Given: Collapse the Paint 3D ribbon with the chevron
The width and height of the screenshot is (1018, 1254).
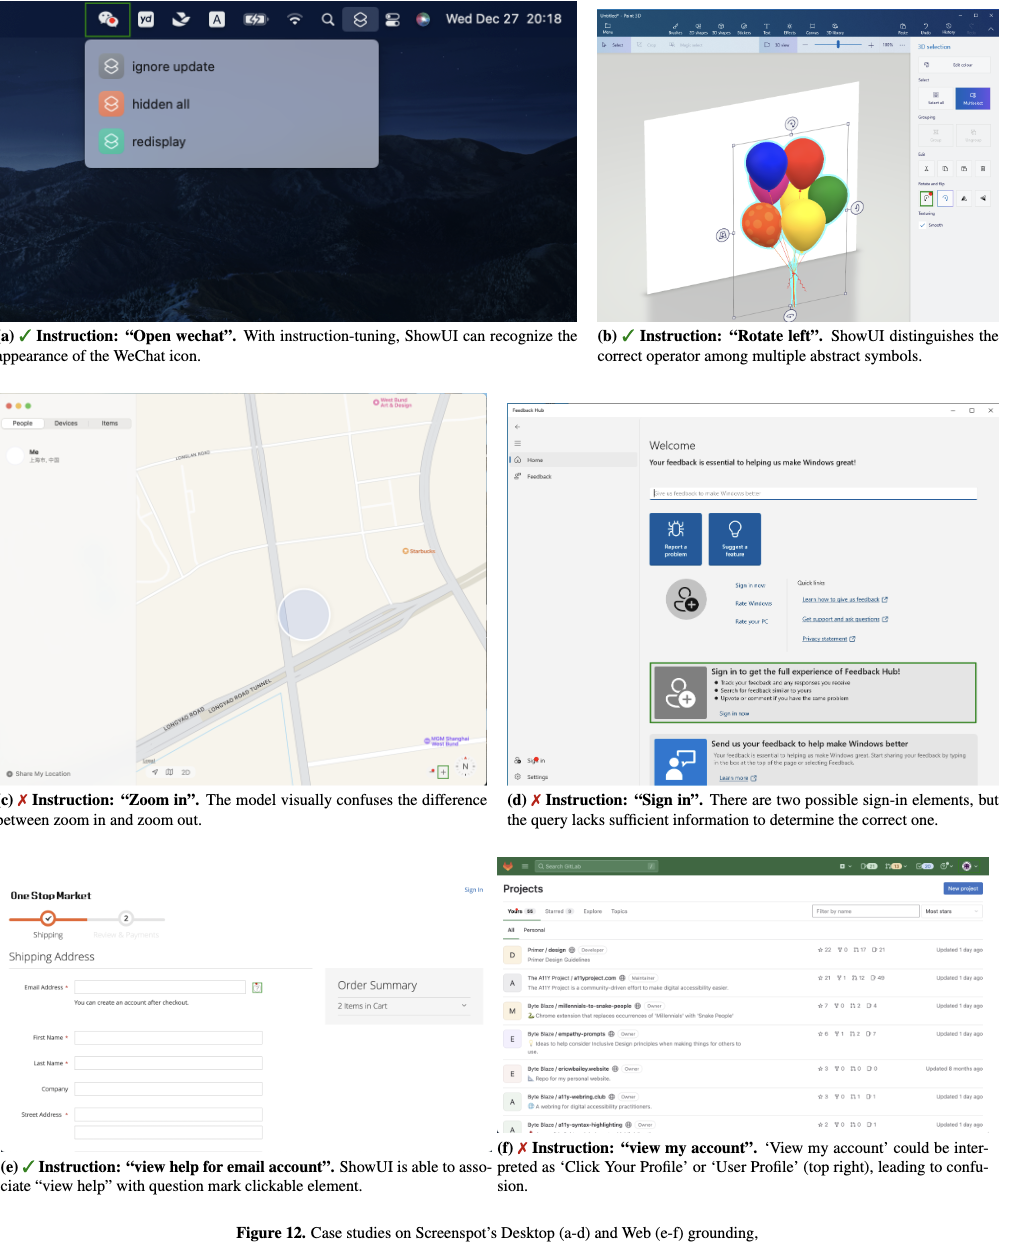Looking at the screenshot, I should coord(991,29).
